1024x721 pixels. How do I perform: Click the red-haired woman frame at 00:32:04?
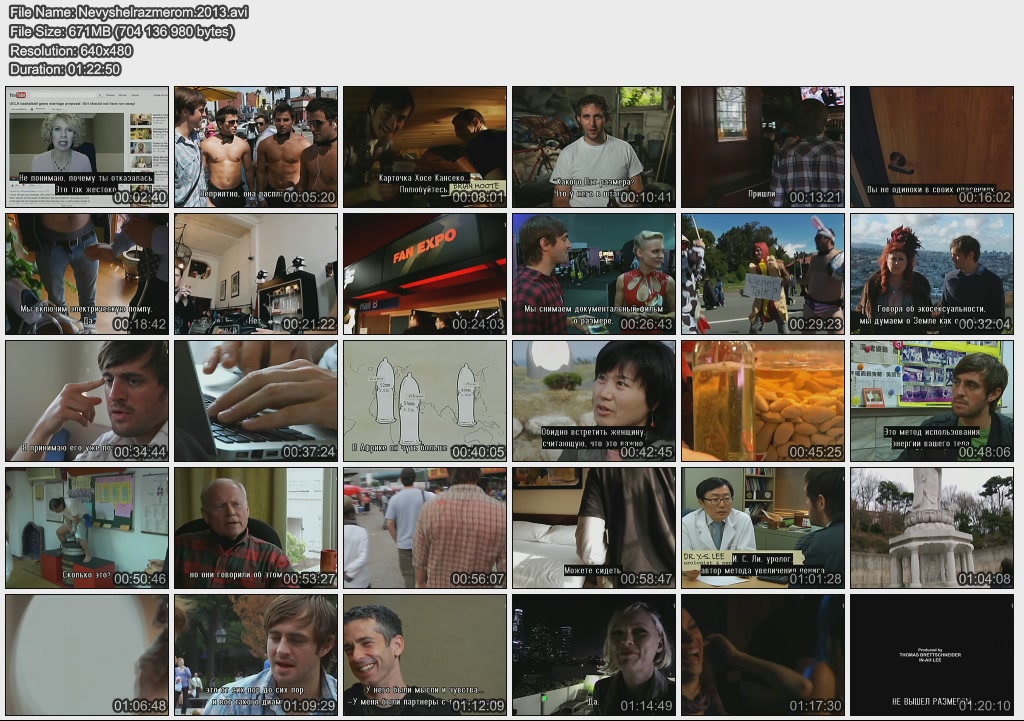[x=932, y=274]
